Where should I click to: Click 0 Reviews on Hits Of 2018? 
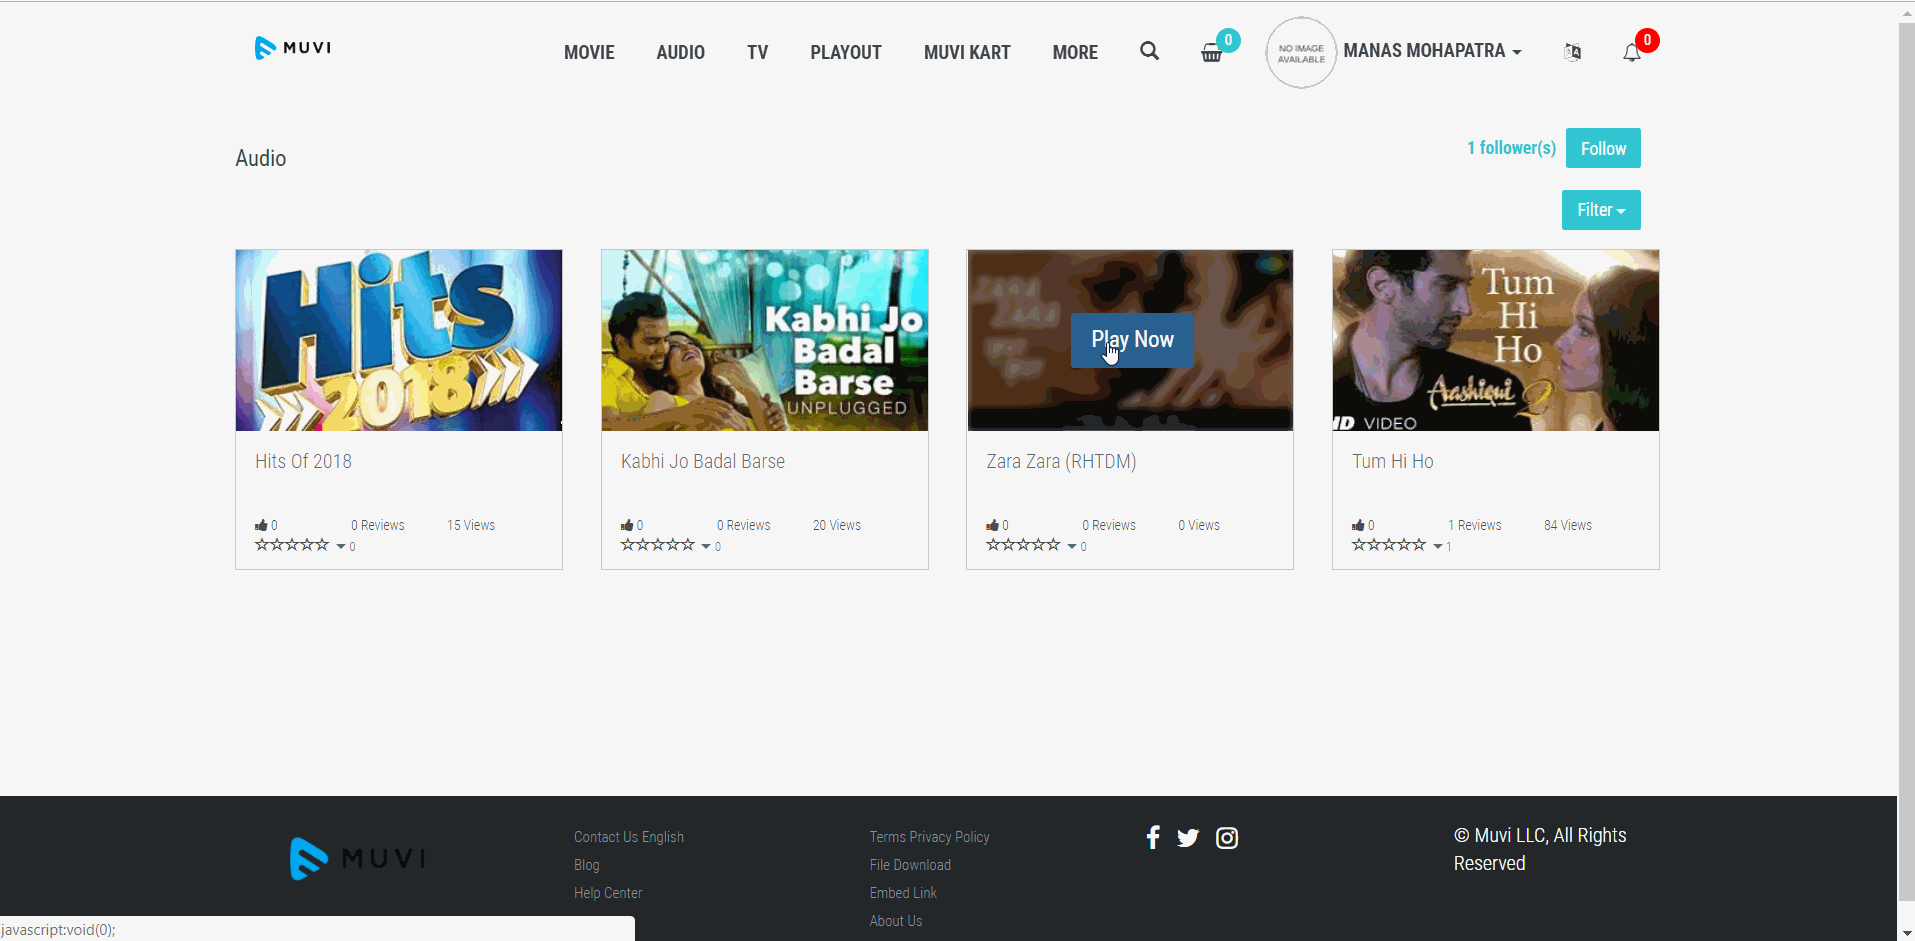(378, 525)
